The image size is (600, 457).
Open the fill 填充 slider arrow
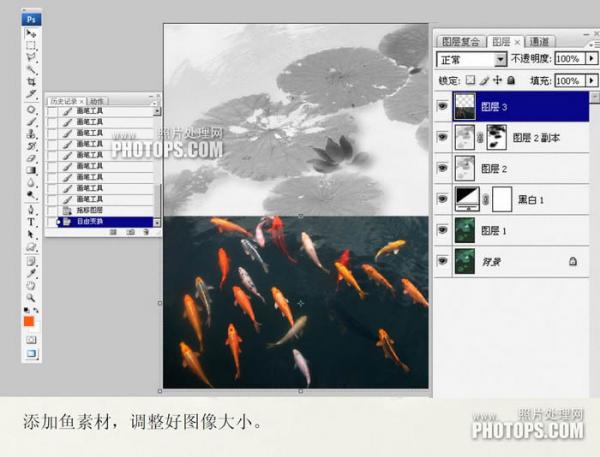[592, 81]
